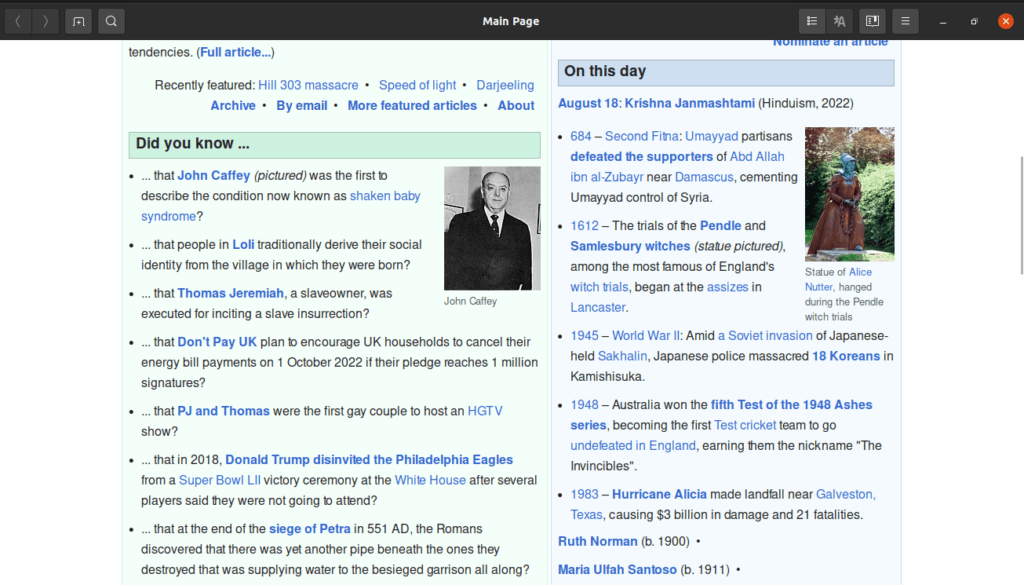The width and height of the screenshot is (1024, 585).
Task: Click the By email link
Action: pos(302,106)
